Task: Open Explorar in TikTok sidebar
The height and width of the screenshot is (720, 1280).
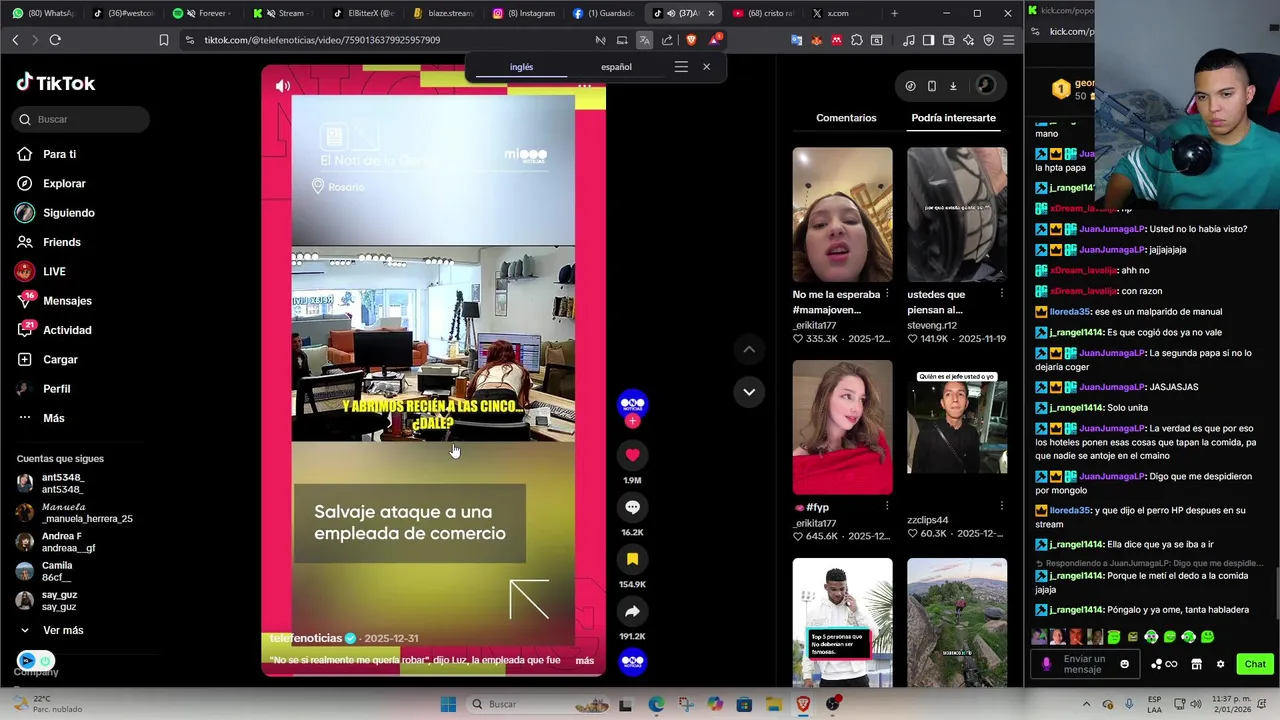Action: 64,184
